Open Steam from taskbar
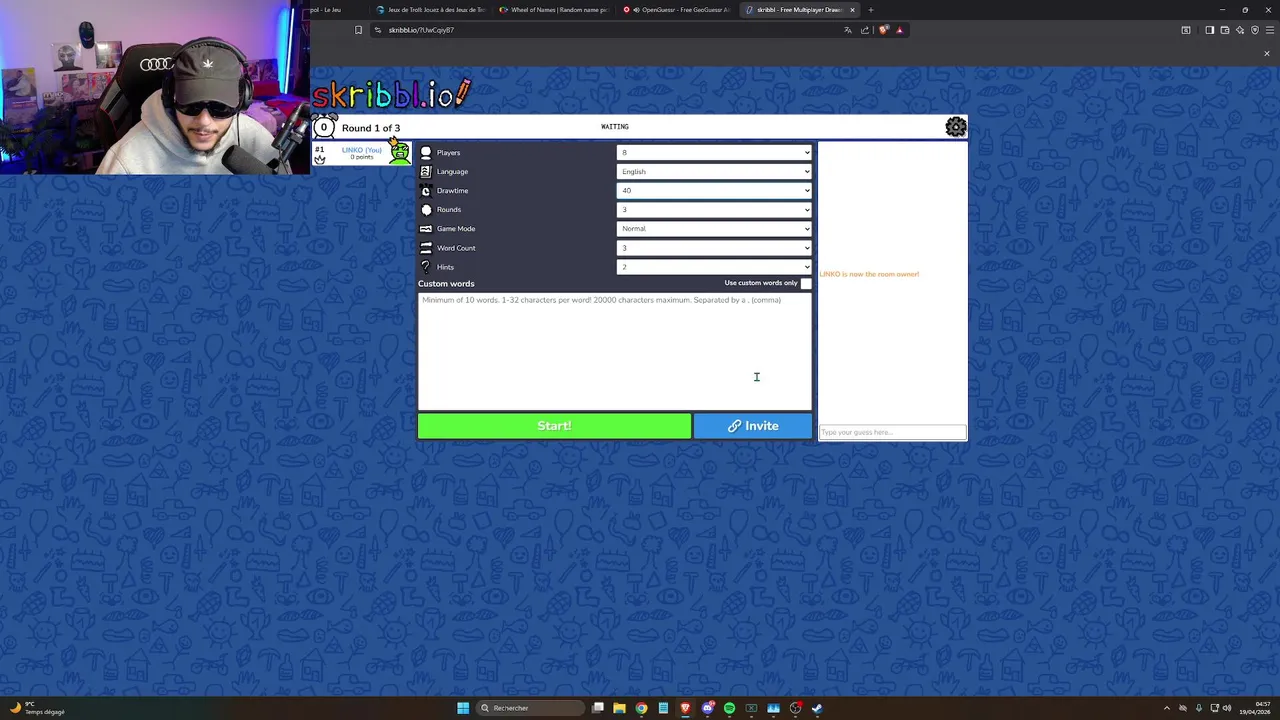The image size is (1280, 720). click(817, 708)
